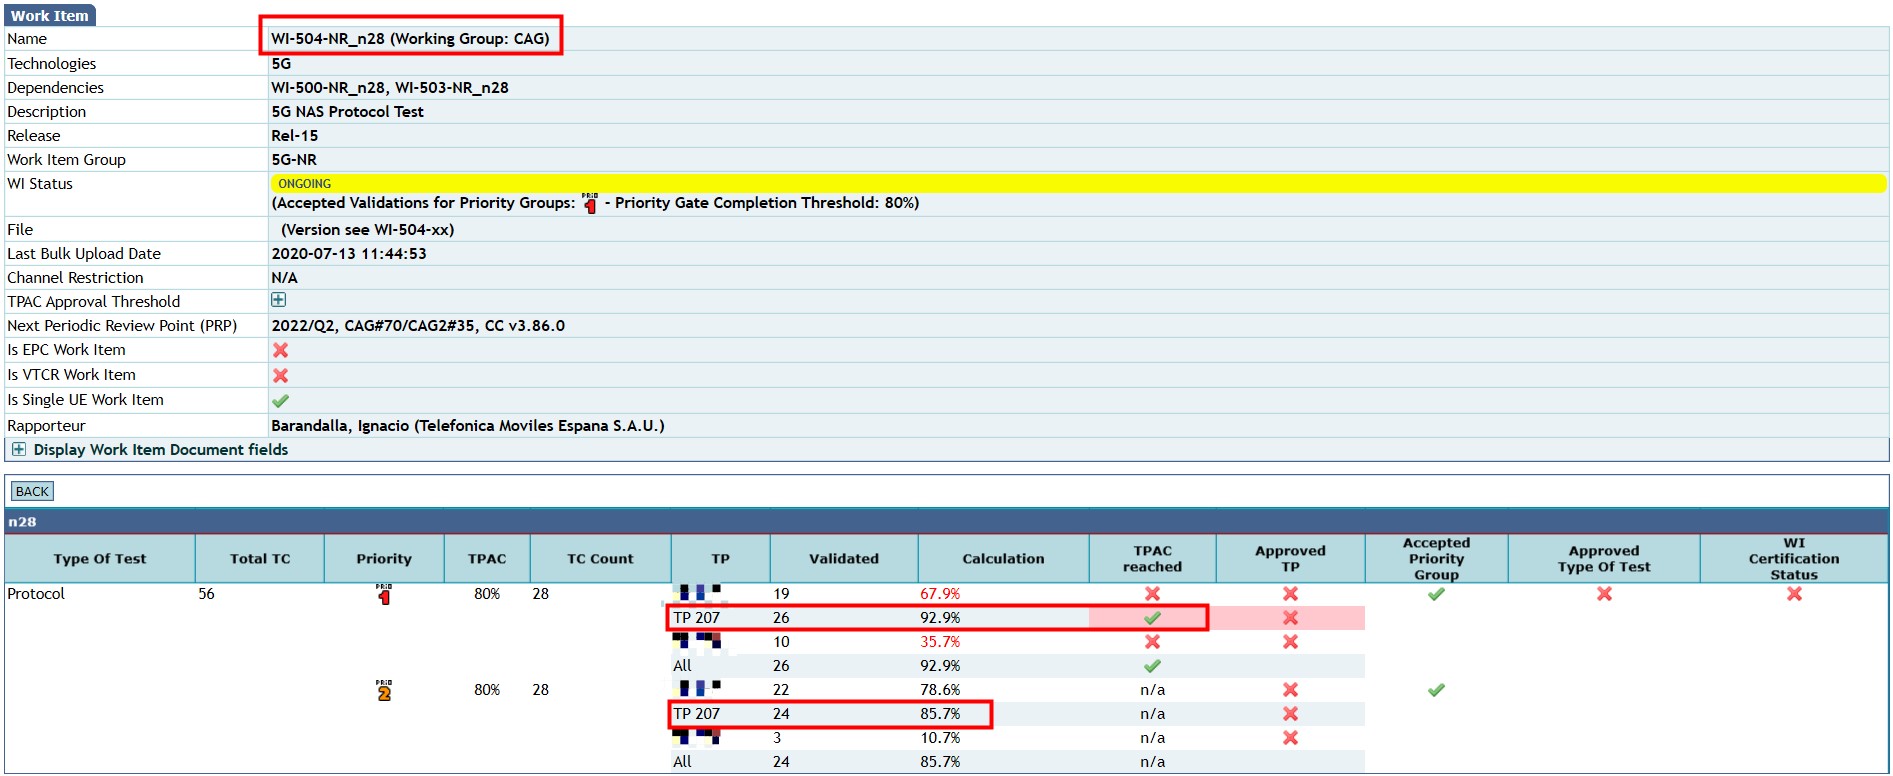This screenshot has width=1893, height=776.
Task: Click red X under Approved Type Of Test
Action: (x=1604, y=594)
